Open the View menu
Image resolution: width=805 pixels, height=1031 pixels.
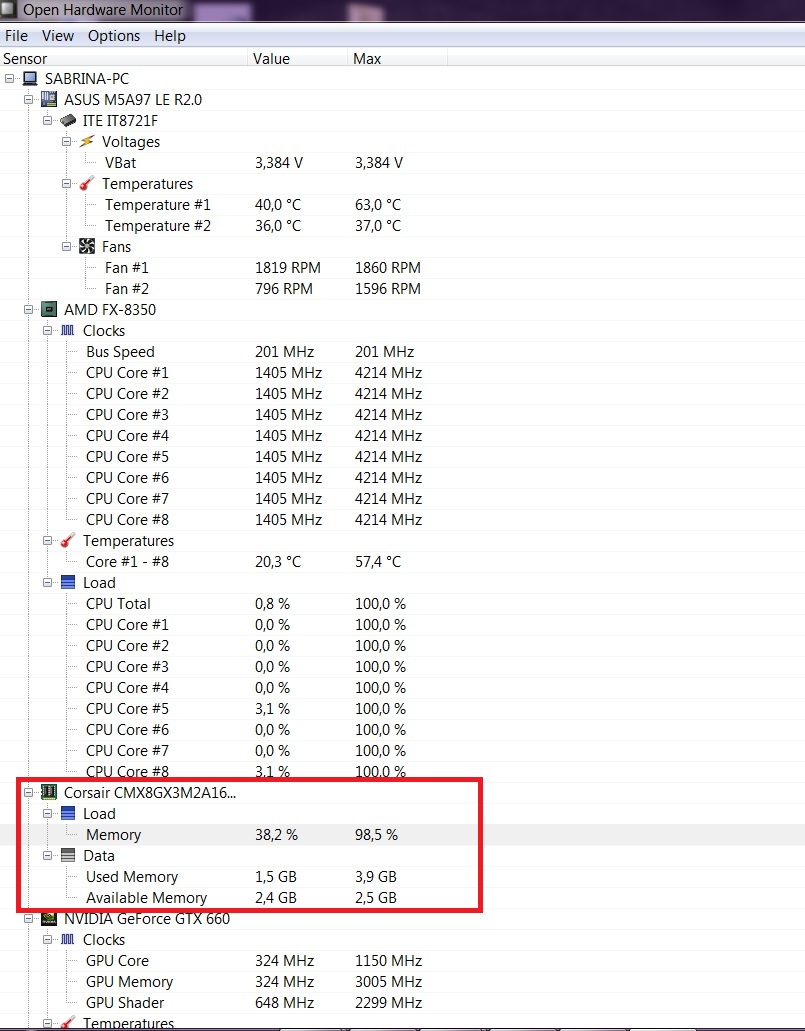pos(58,36)
